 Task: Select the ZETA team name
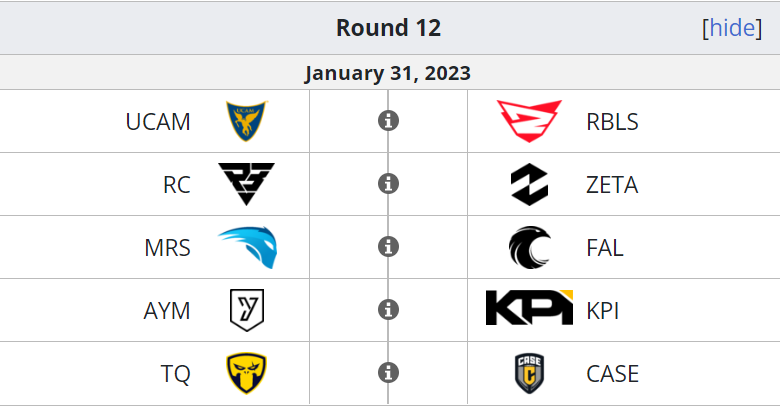612,185
